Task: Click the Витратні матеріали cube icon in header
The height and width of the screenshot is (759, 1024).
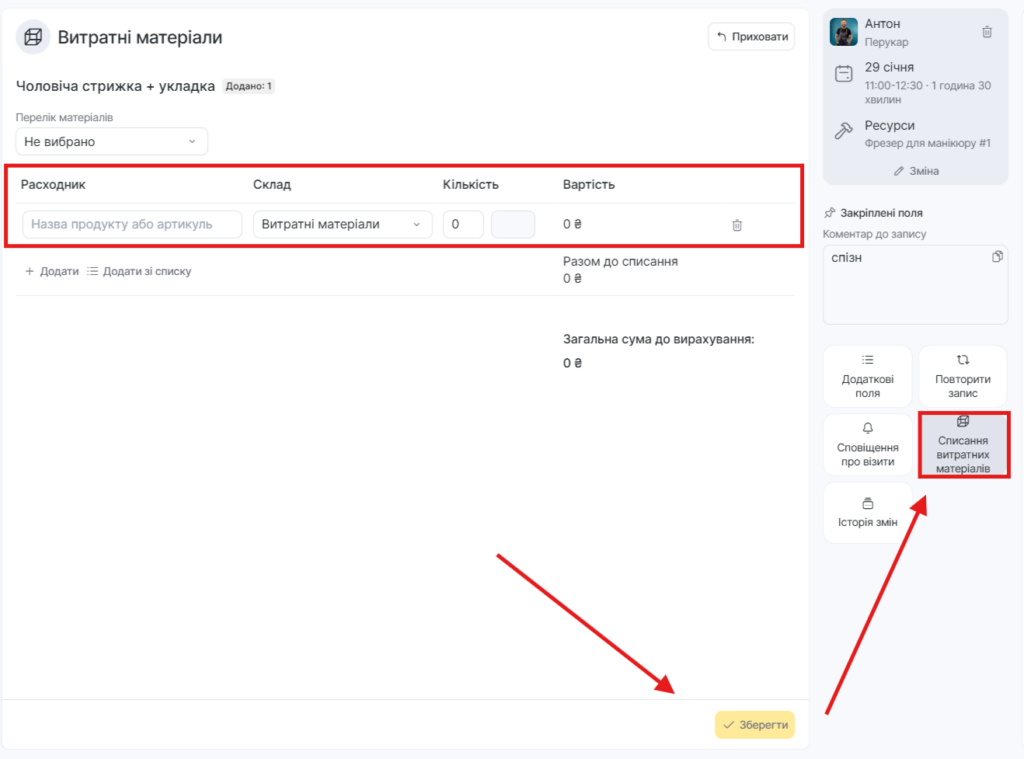Action: pos(34,38)
